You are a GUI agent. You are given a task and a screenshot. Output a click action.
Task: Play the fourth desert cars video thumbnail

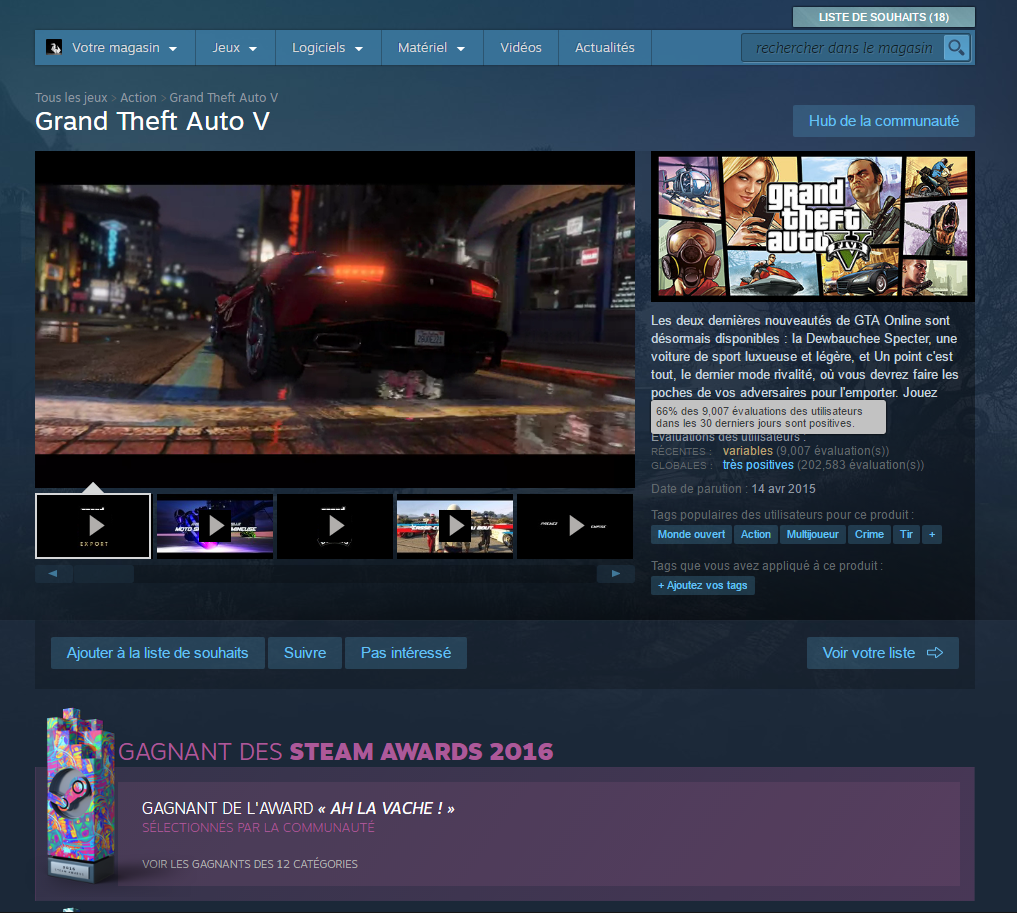455,526
